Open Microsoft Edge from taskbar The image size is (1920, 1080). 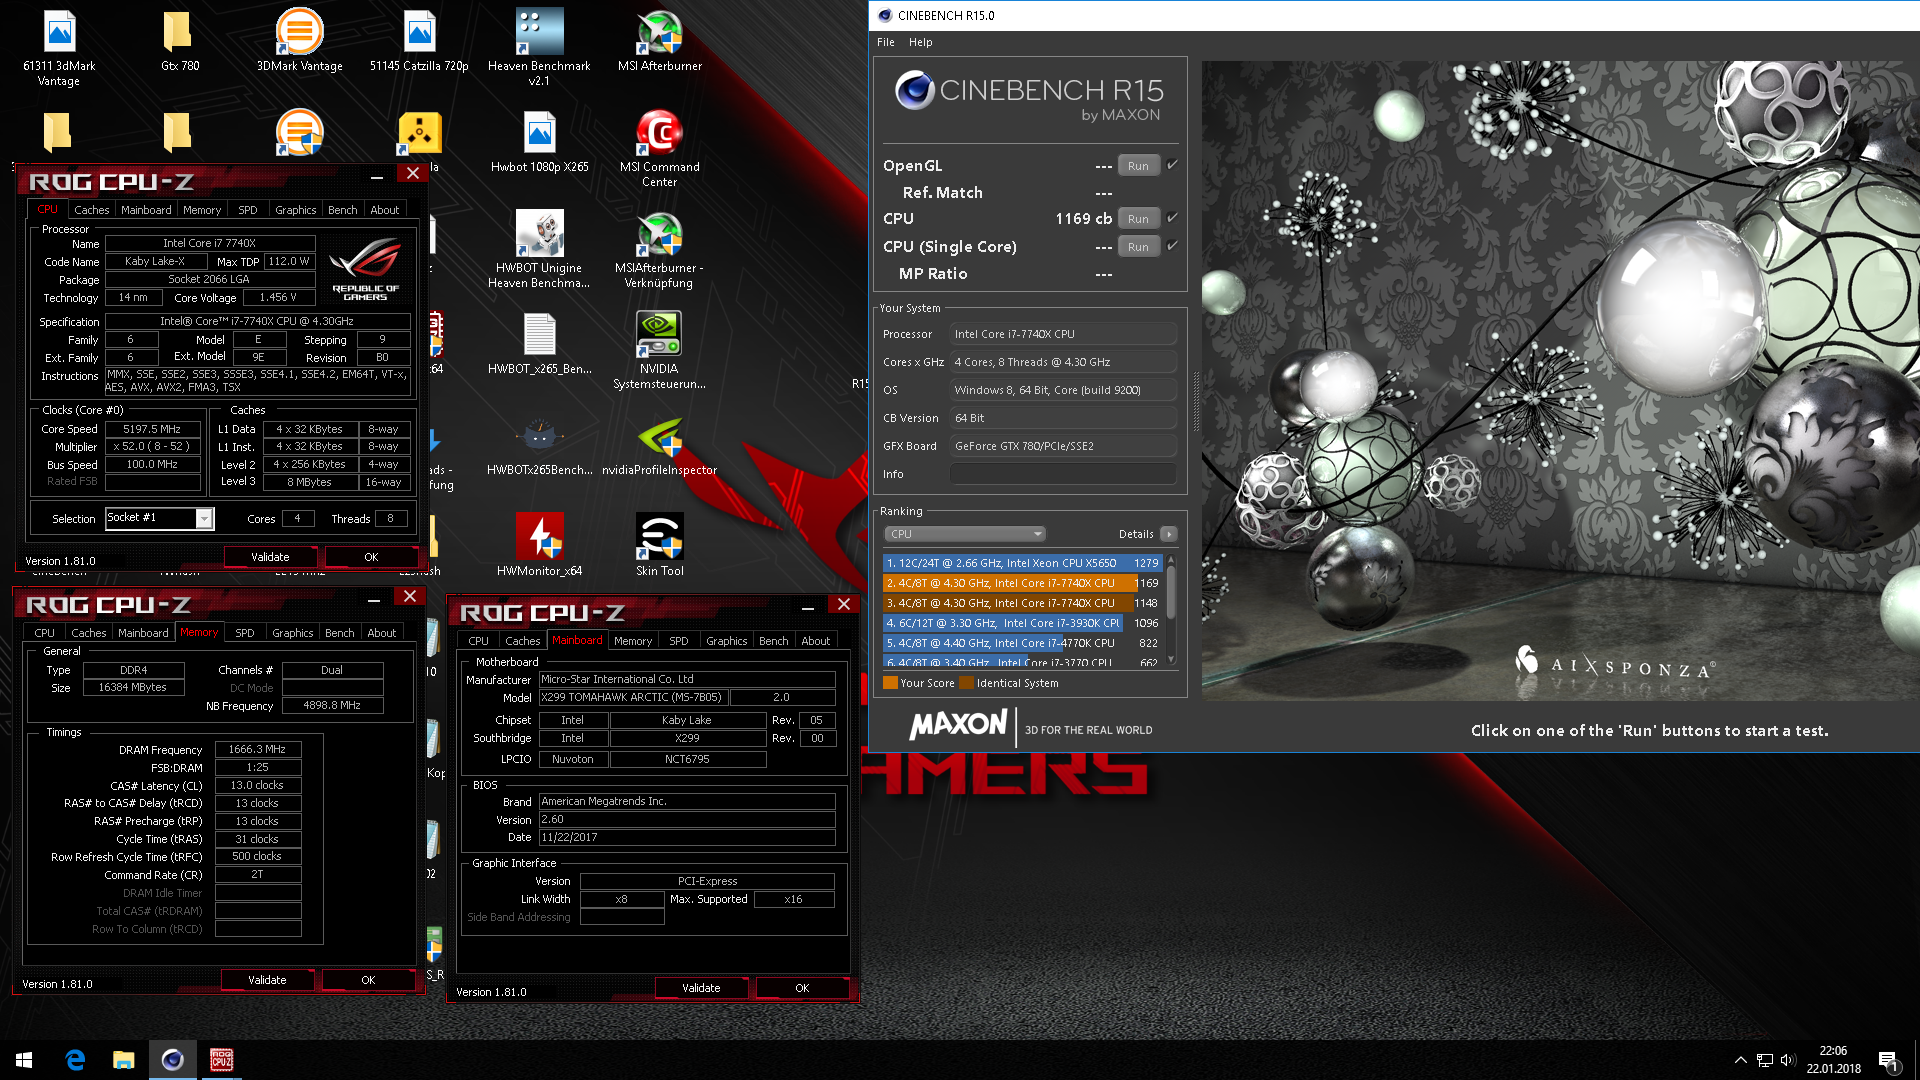[75, 1060]
